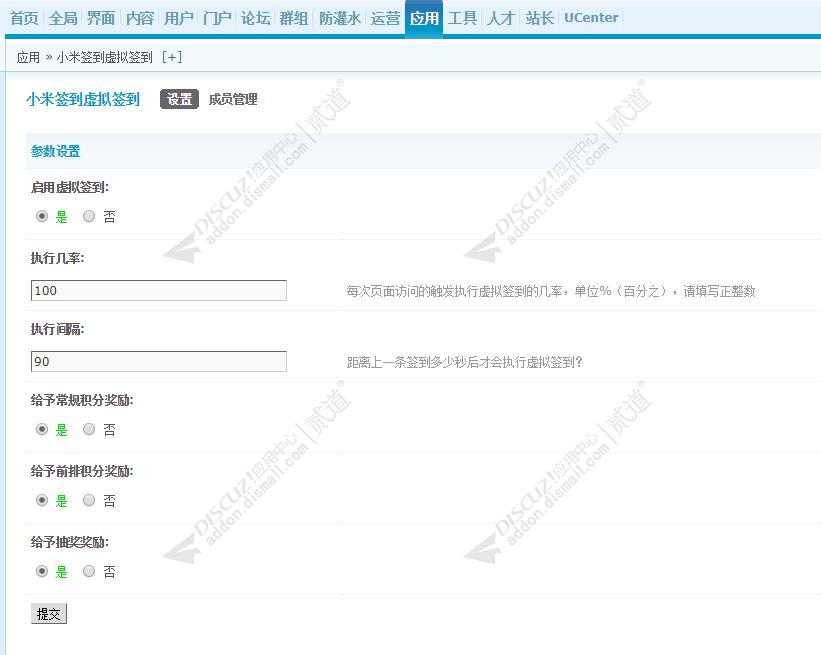This screenshot has width=821, height=655.
Task: Open the 运营 menu tab
Action: [x=385, y=18]
